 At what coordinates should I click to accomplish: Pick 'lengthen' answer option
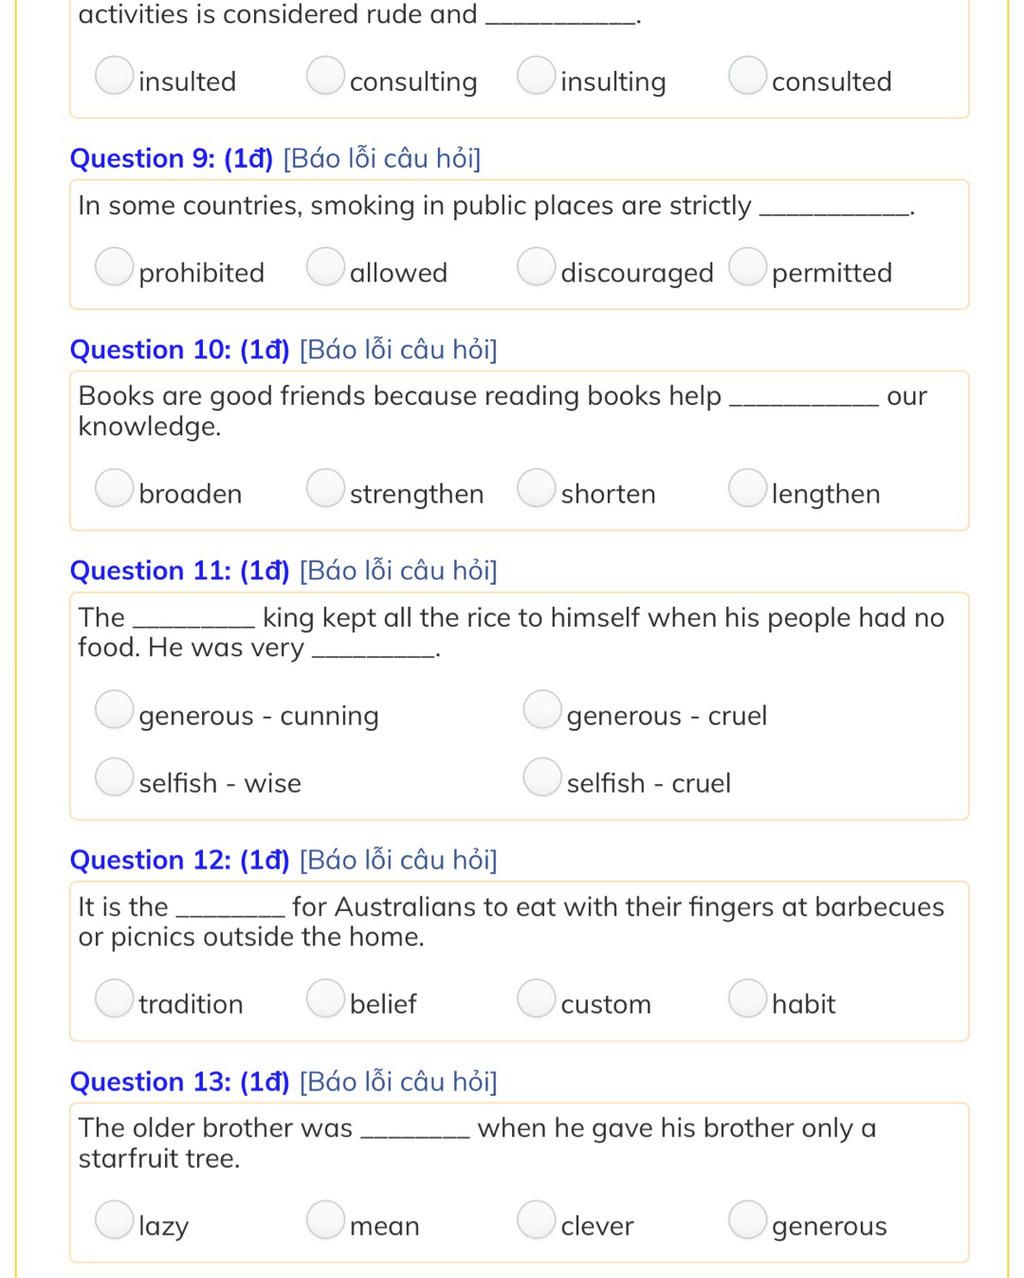point(747,488)
